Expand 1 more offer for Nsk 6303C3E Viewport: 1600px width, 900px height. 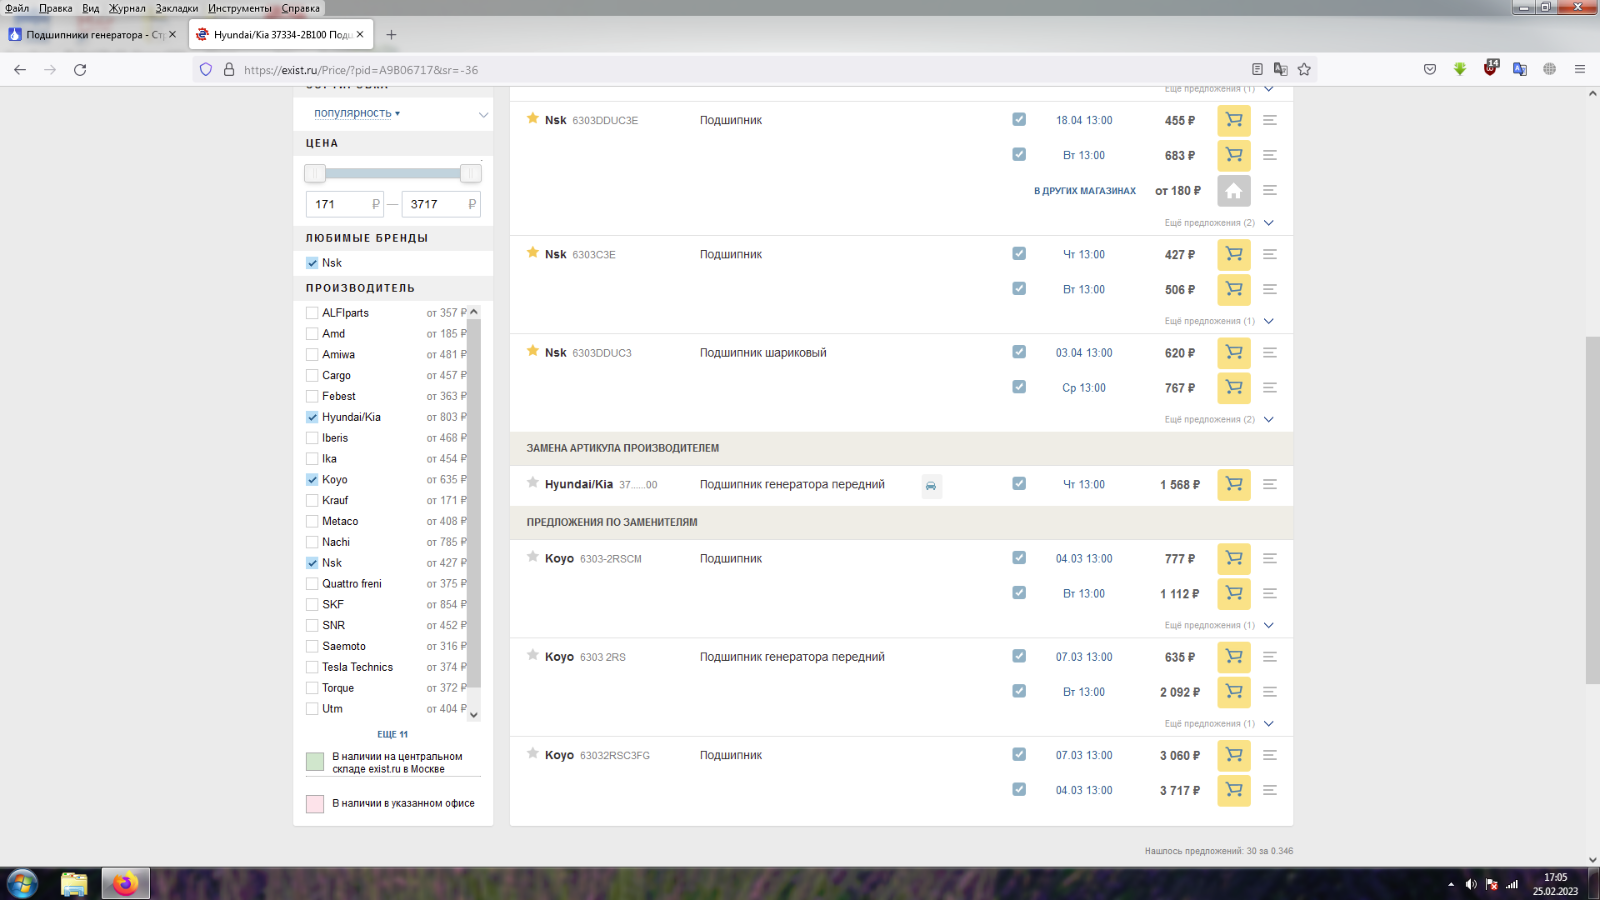(x=1219, y=321)
